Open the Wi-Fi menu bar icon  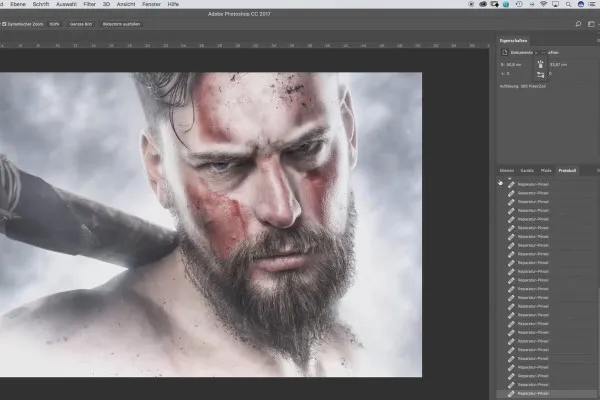[x=543, y=4]
